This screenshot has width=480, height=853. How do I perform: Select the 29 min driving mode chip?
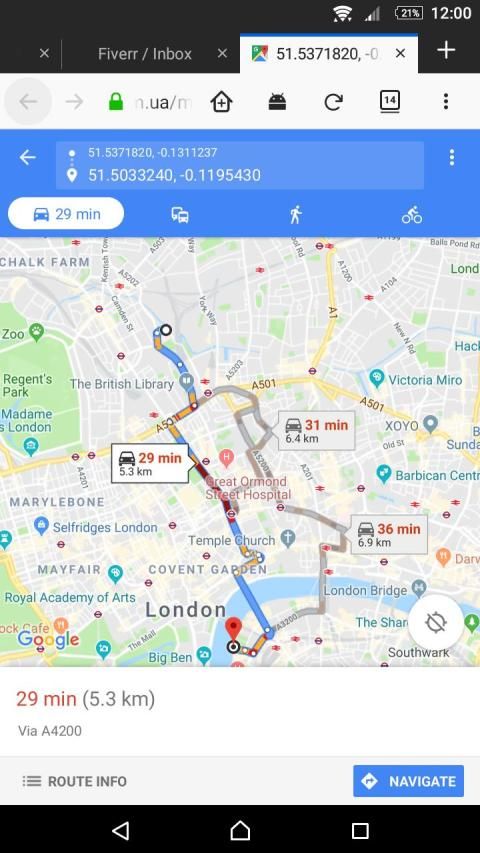coord(66,214)
